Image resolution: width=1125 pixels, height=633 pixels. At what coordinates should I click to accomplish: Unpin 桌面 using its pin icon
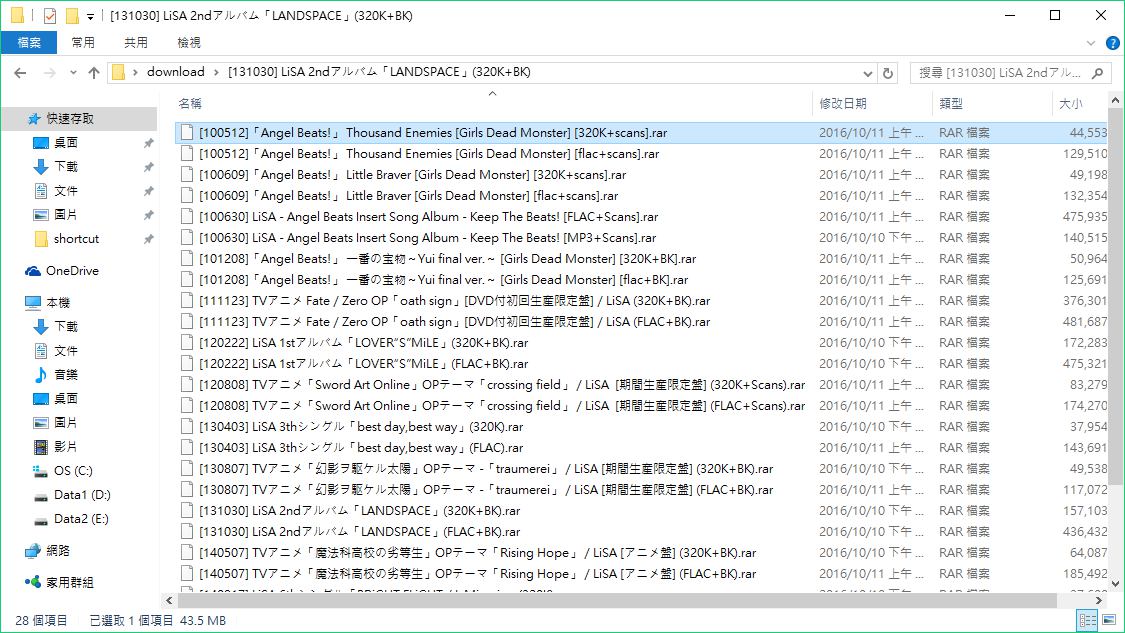149,143
